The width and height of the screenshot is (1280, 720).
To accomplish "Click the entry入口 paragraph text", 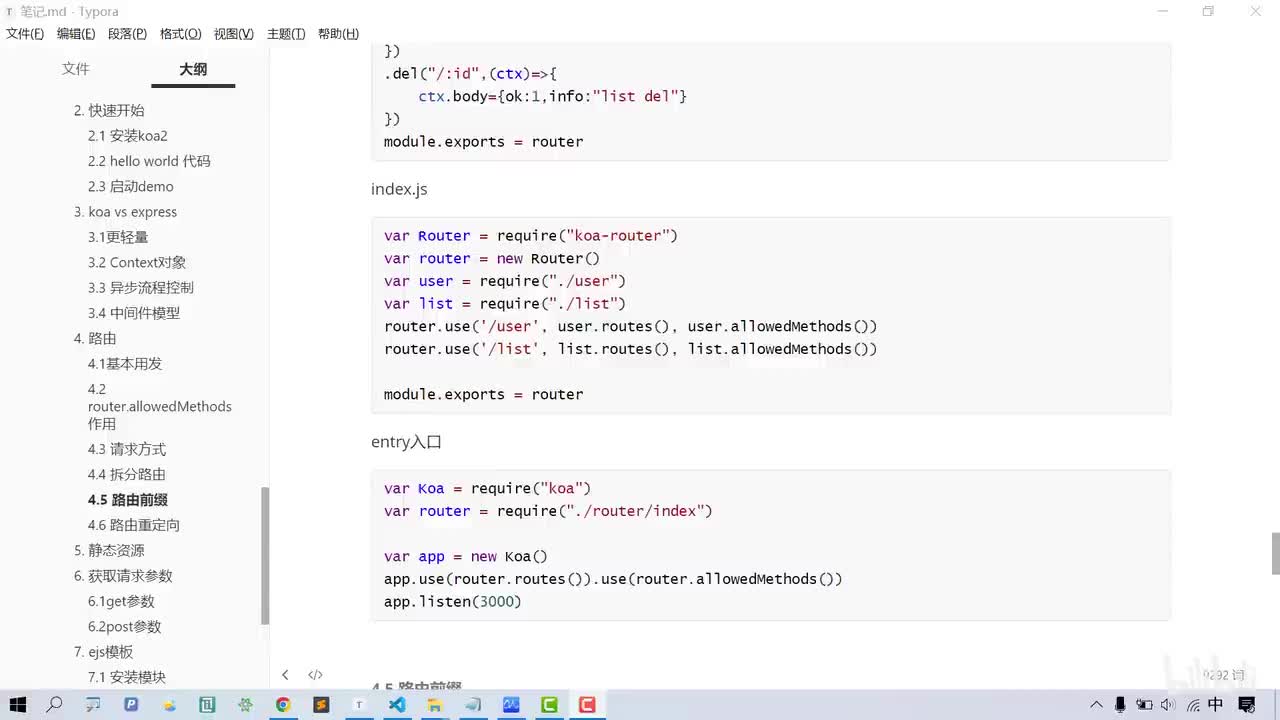I will click(x=406, y=442).
